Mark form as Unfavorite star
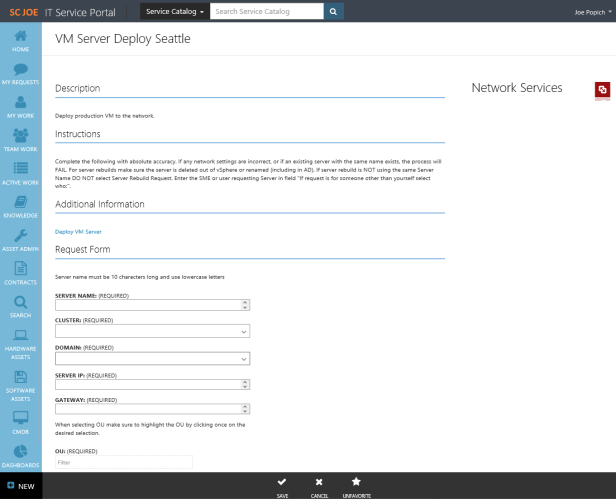This screenshot has height=499, width=616. coord(355,485)
